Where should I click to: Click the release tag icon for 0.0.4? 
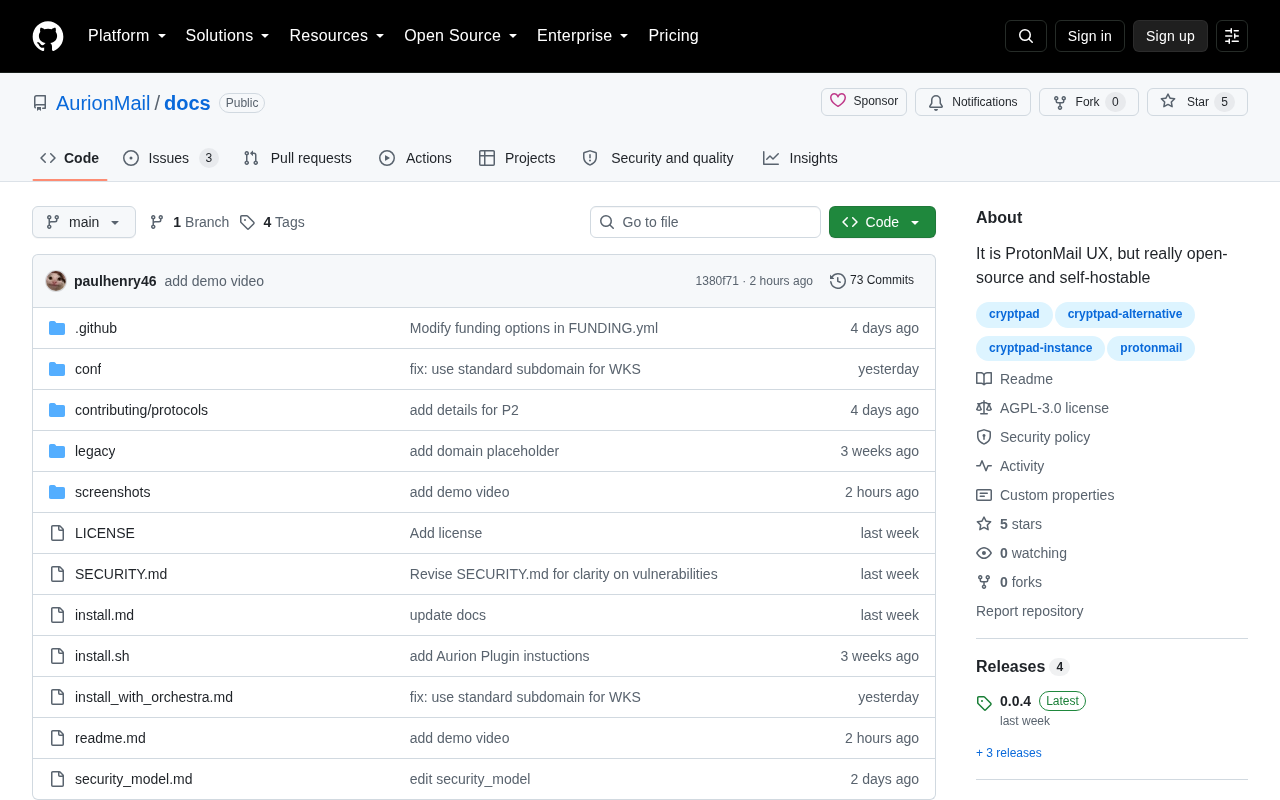(x=984, y=703)
